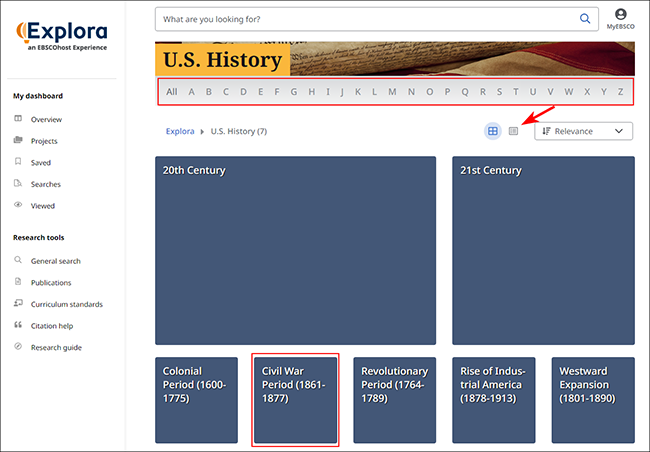
Task: Filter topics by letter M
Action: point(392,92)
